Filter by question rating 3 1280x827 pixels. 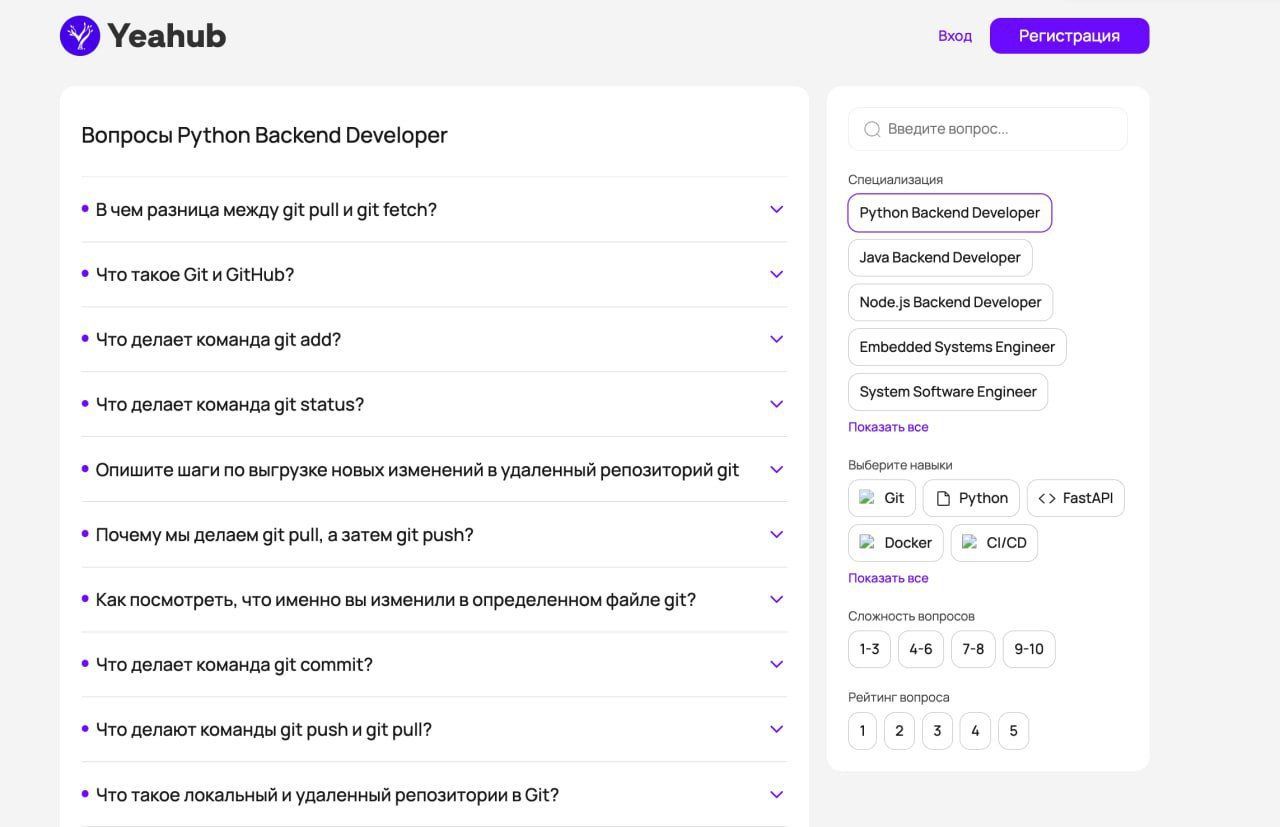pyautogui.click(x=937, y=731)
